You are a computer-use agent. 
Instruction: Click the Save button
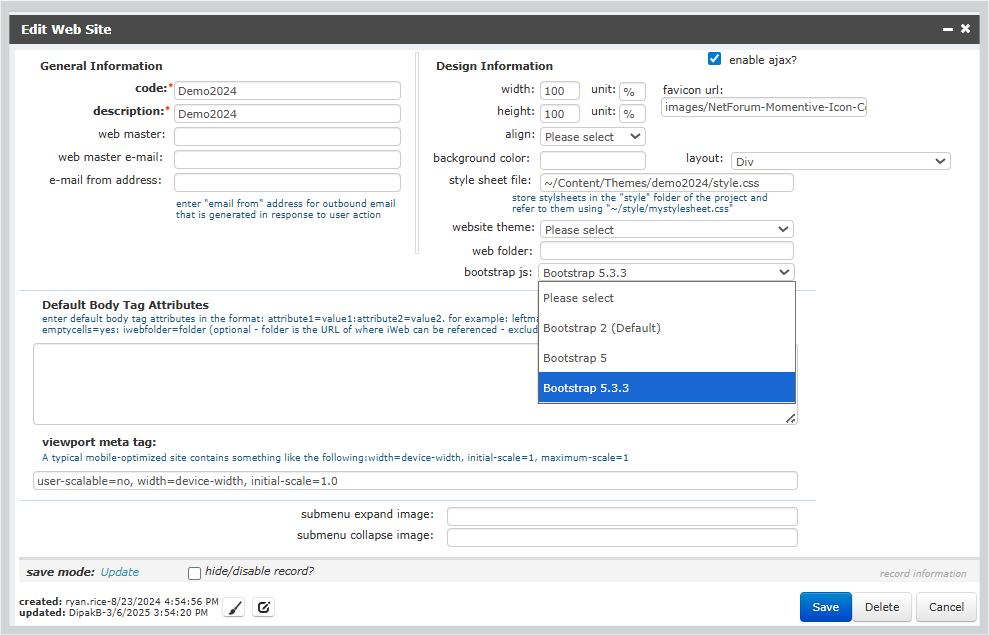[826, 607]
